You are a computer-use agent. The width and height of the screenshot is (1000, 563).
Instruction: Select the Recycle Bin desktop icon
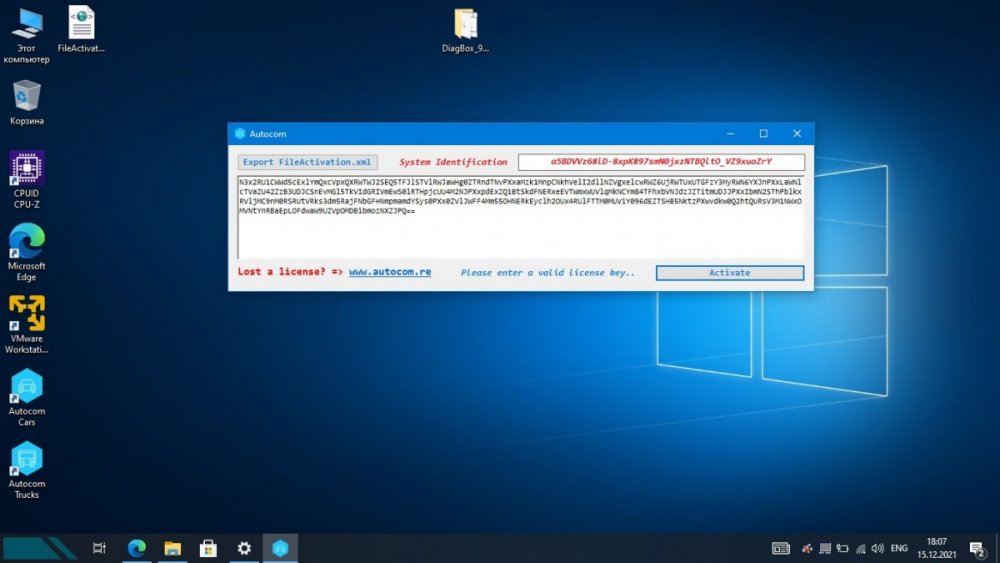pyautogui.click(x=27, y=98)
